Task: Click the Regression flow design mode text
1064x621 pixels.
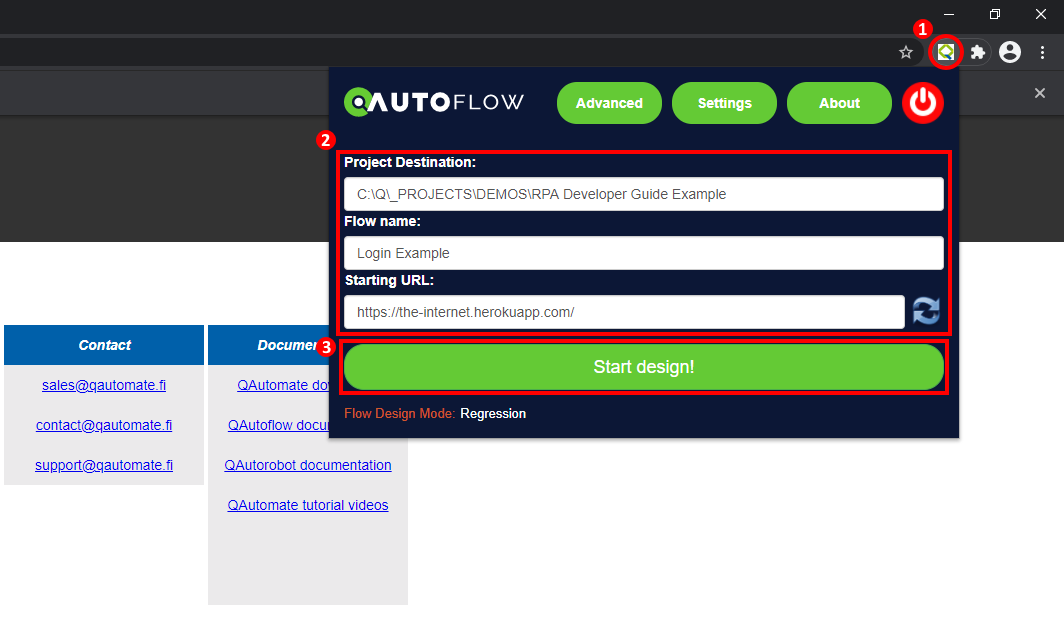Action: [x=493, y=413]
